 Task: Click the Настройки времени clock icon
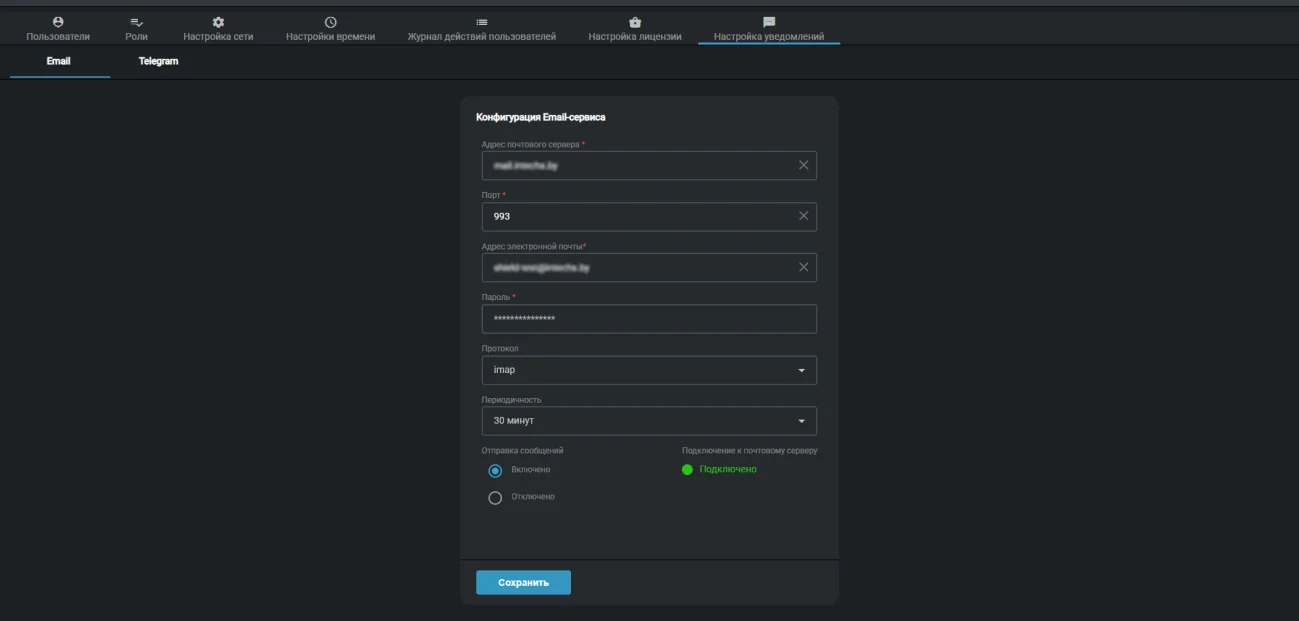pyautogui.click(x=331, y=22)
